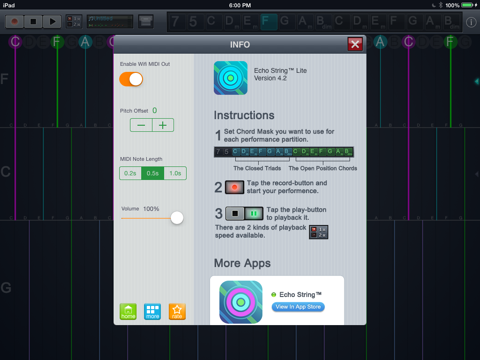The width and height of the screenshot is (480, 360).
Task: Tap the green home icon
Action: 128,312
